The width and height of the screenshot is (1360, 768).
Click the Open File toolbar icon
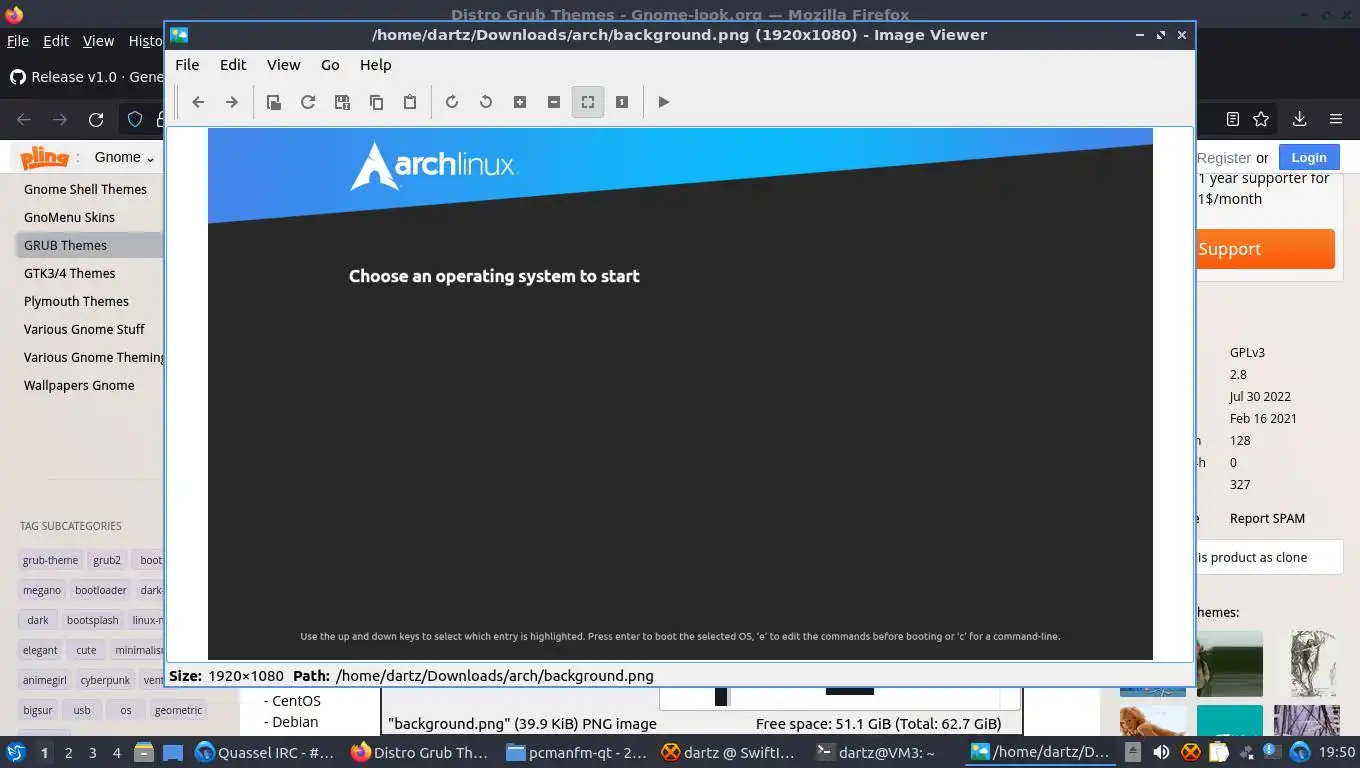tap(273, 102)
